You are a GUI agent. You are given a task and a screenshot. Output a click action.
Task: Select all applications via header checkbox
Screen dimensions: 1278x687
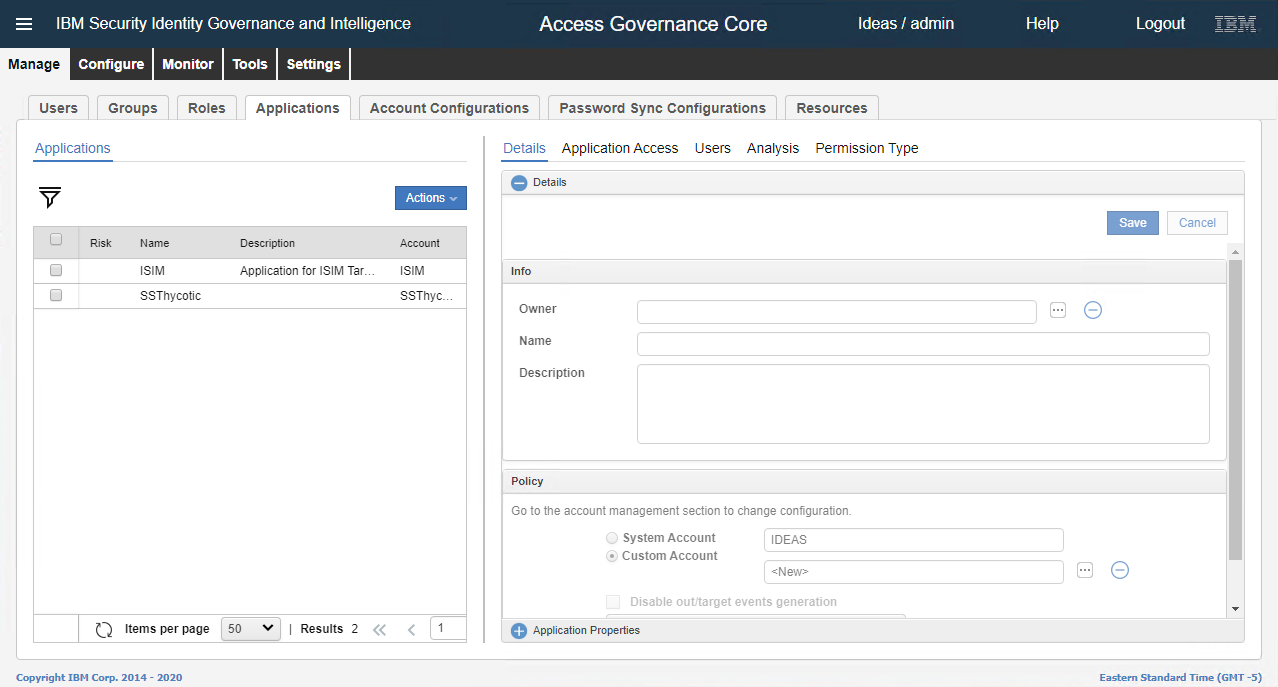55,240
